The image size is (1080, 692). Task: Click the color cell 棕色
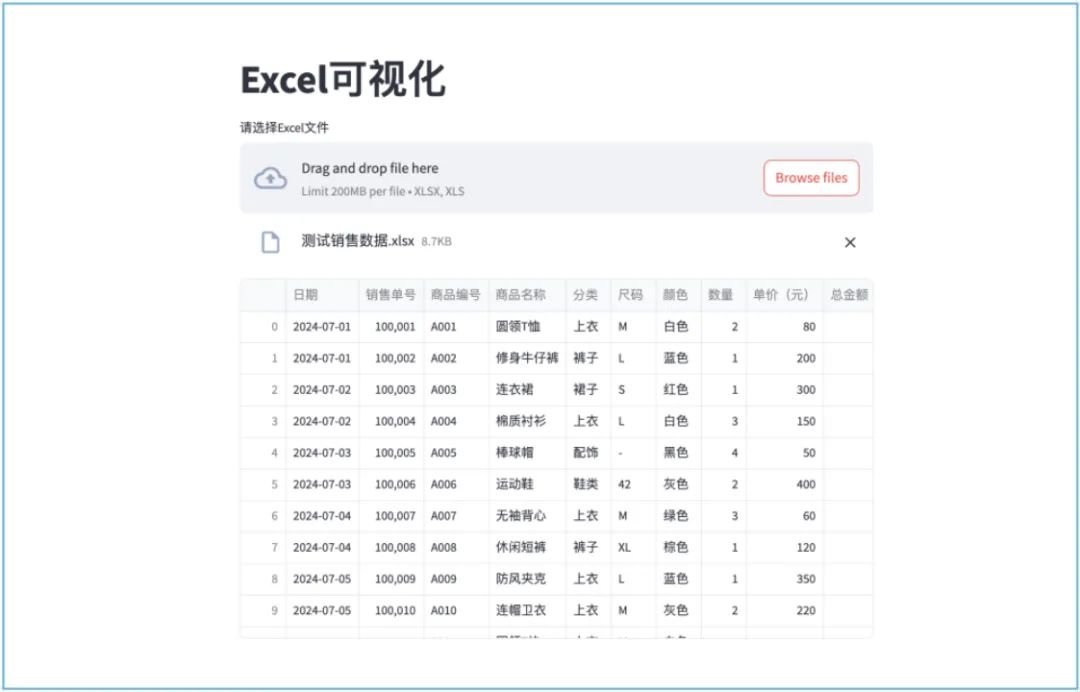[678, 547]
